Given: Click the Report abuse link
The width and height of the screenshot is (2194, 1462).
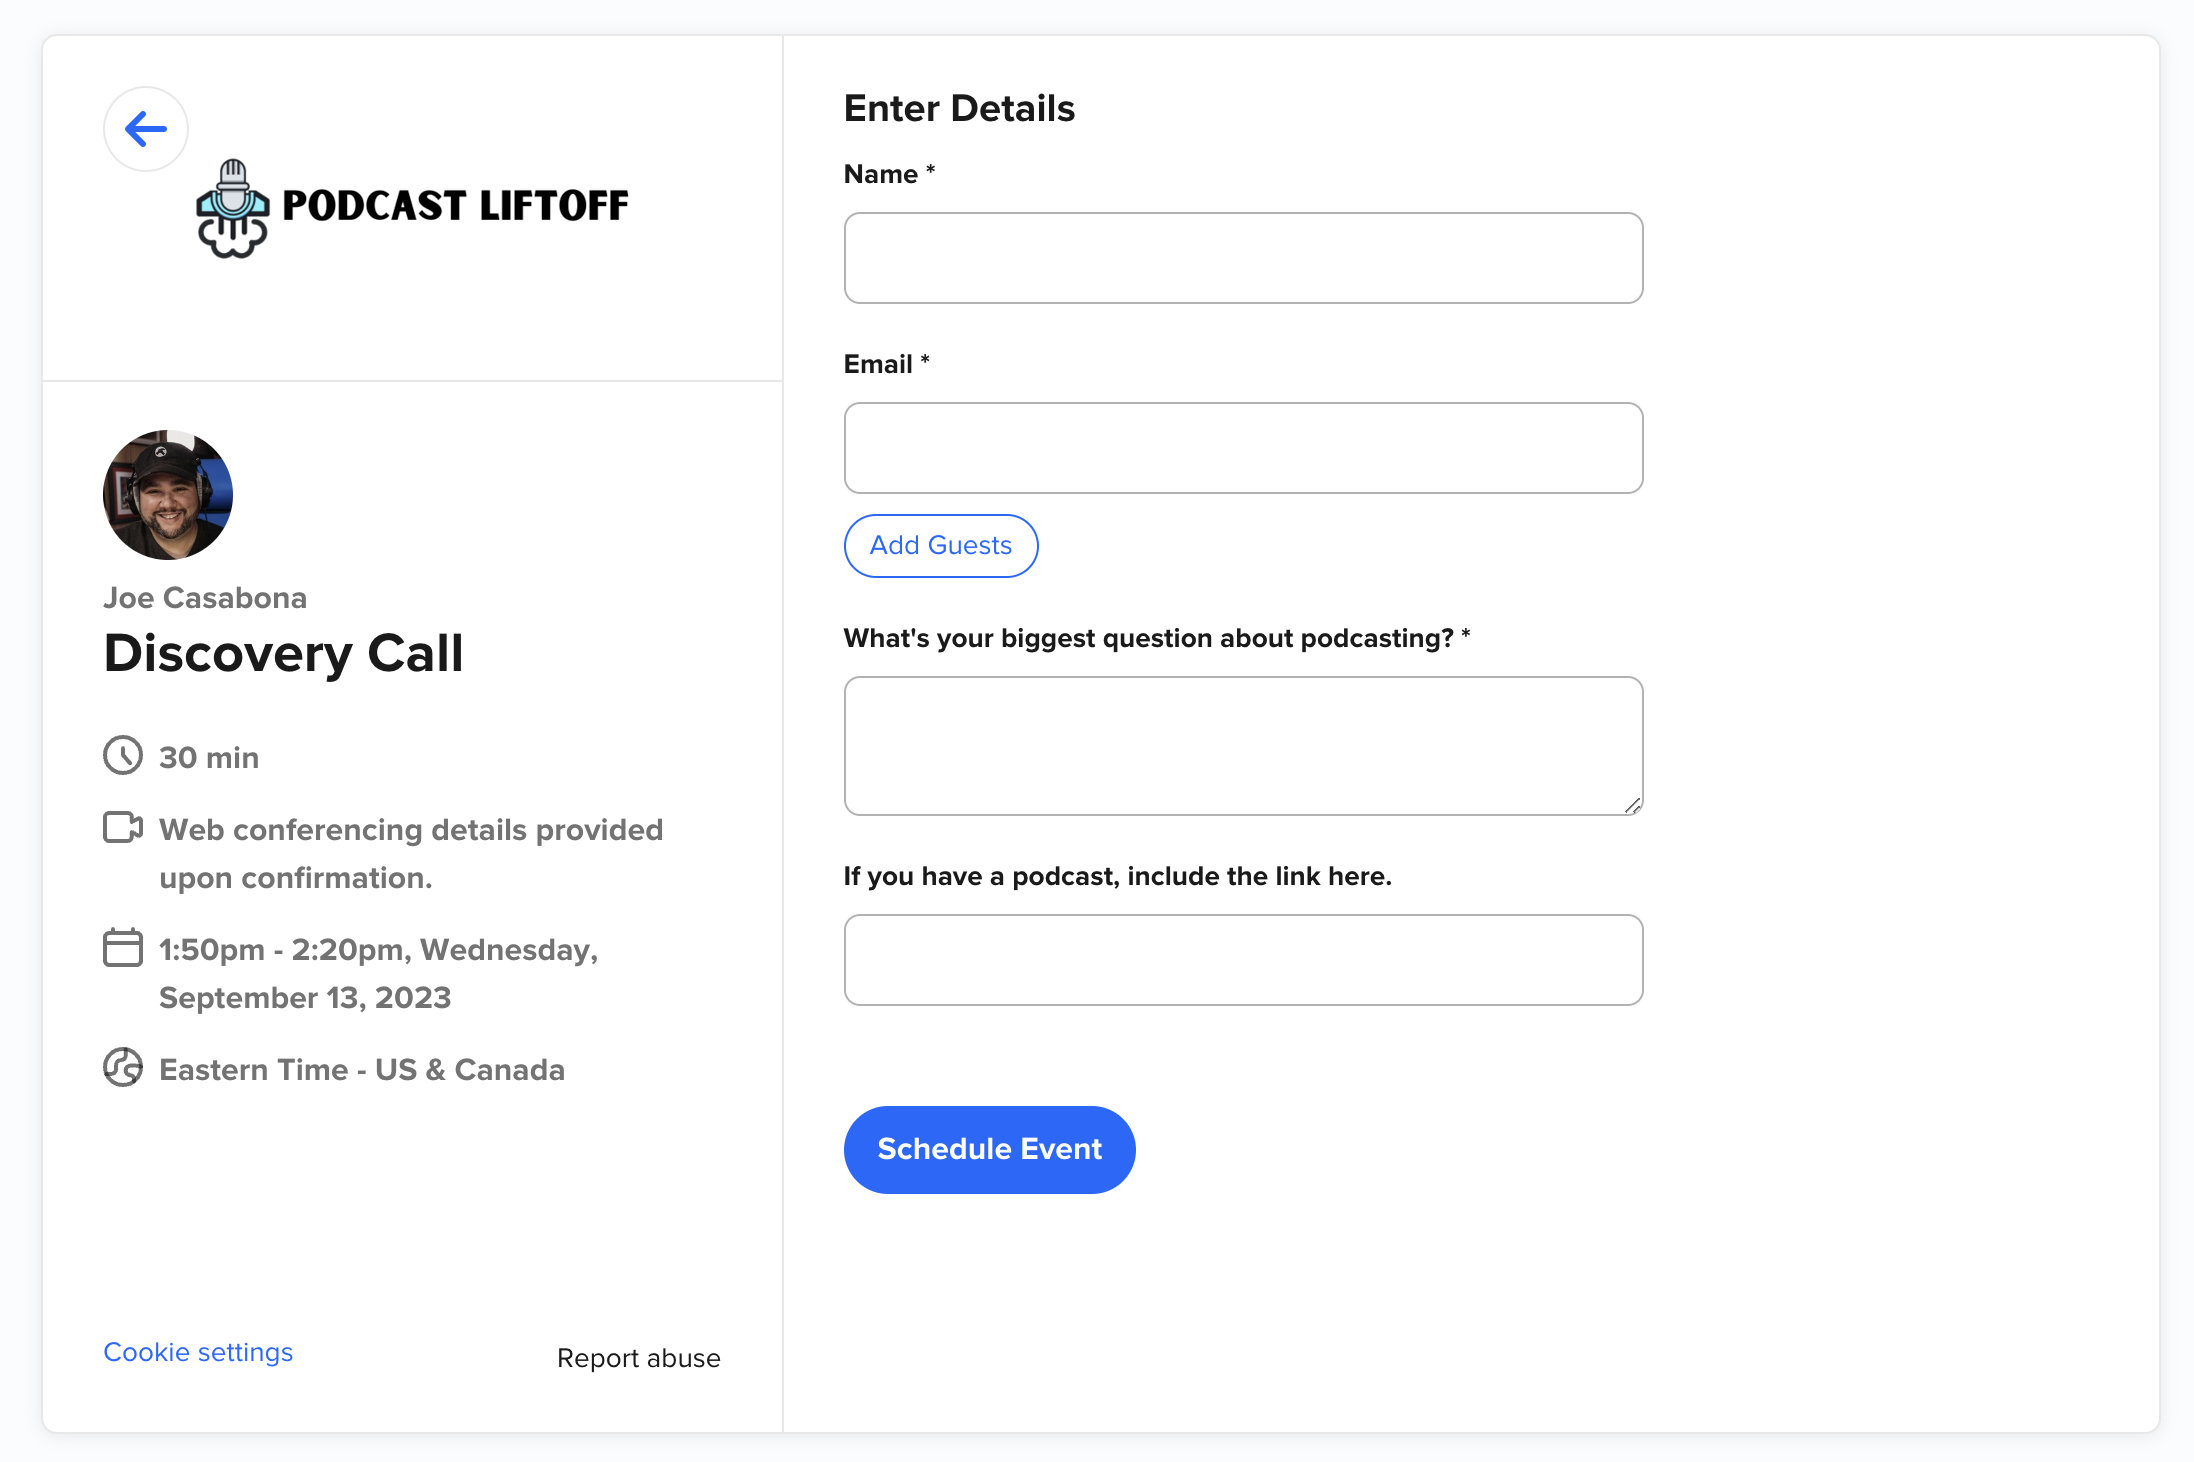Looking at the screenshot, I should click(x=638, y=1358).
